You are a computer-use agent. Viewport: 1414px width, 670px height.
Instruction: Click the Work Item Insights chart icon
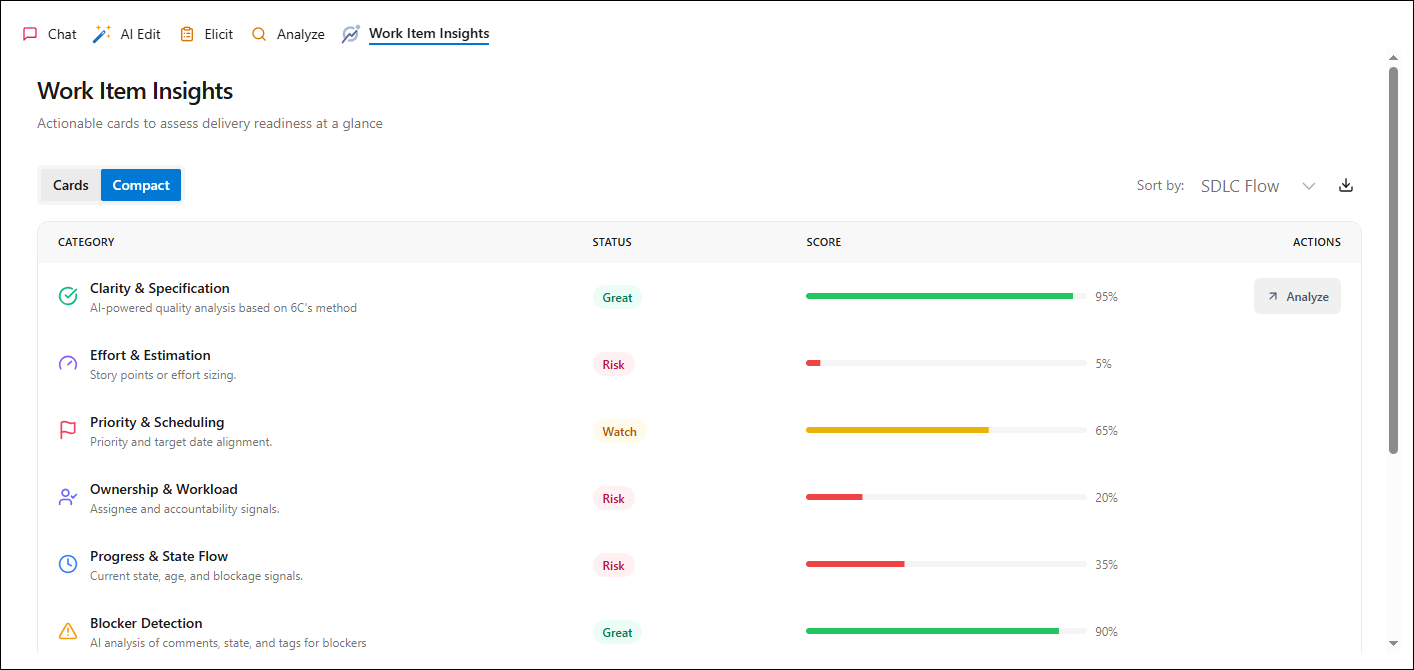[351, 34]
